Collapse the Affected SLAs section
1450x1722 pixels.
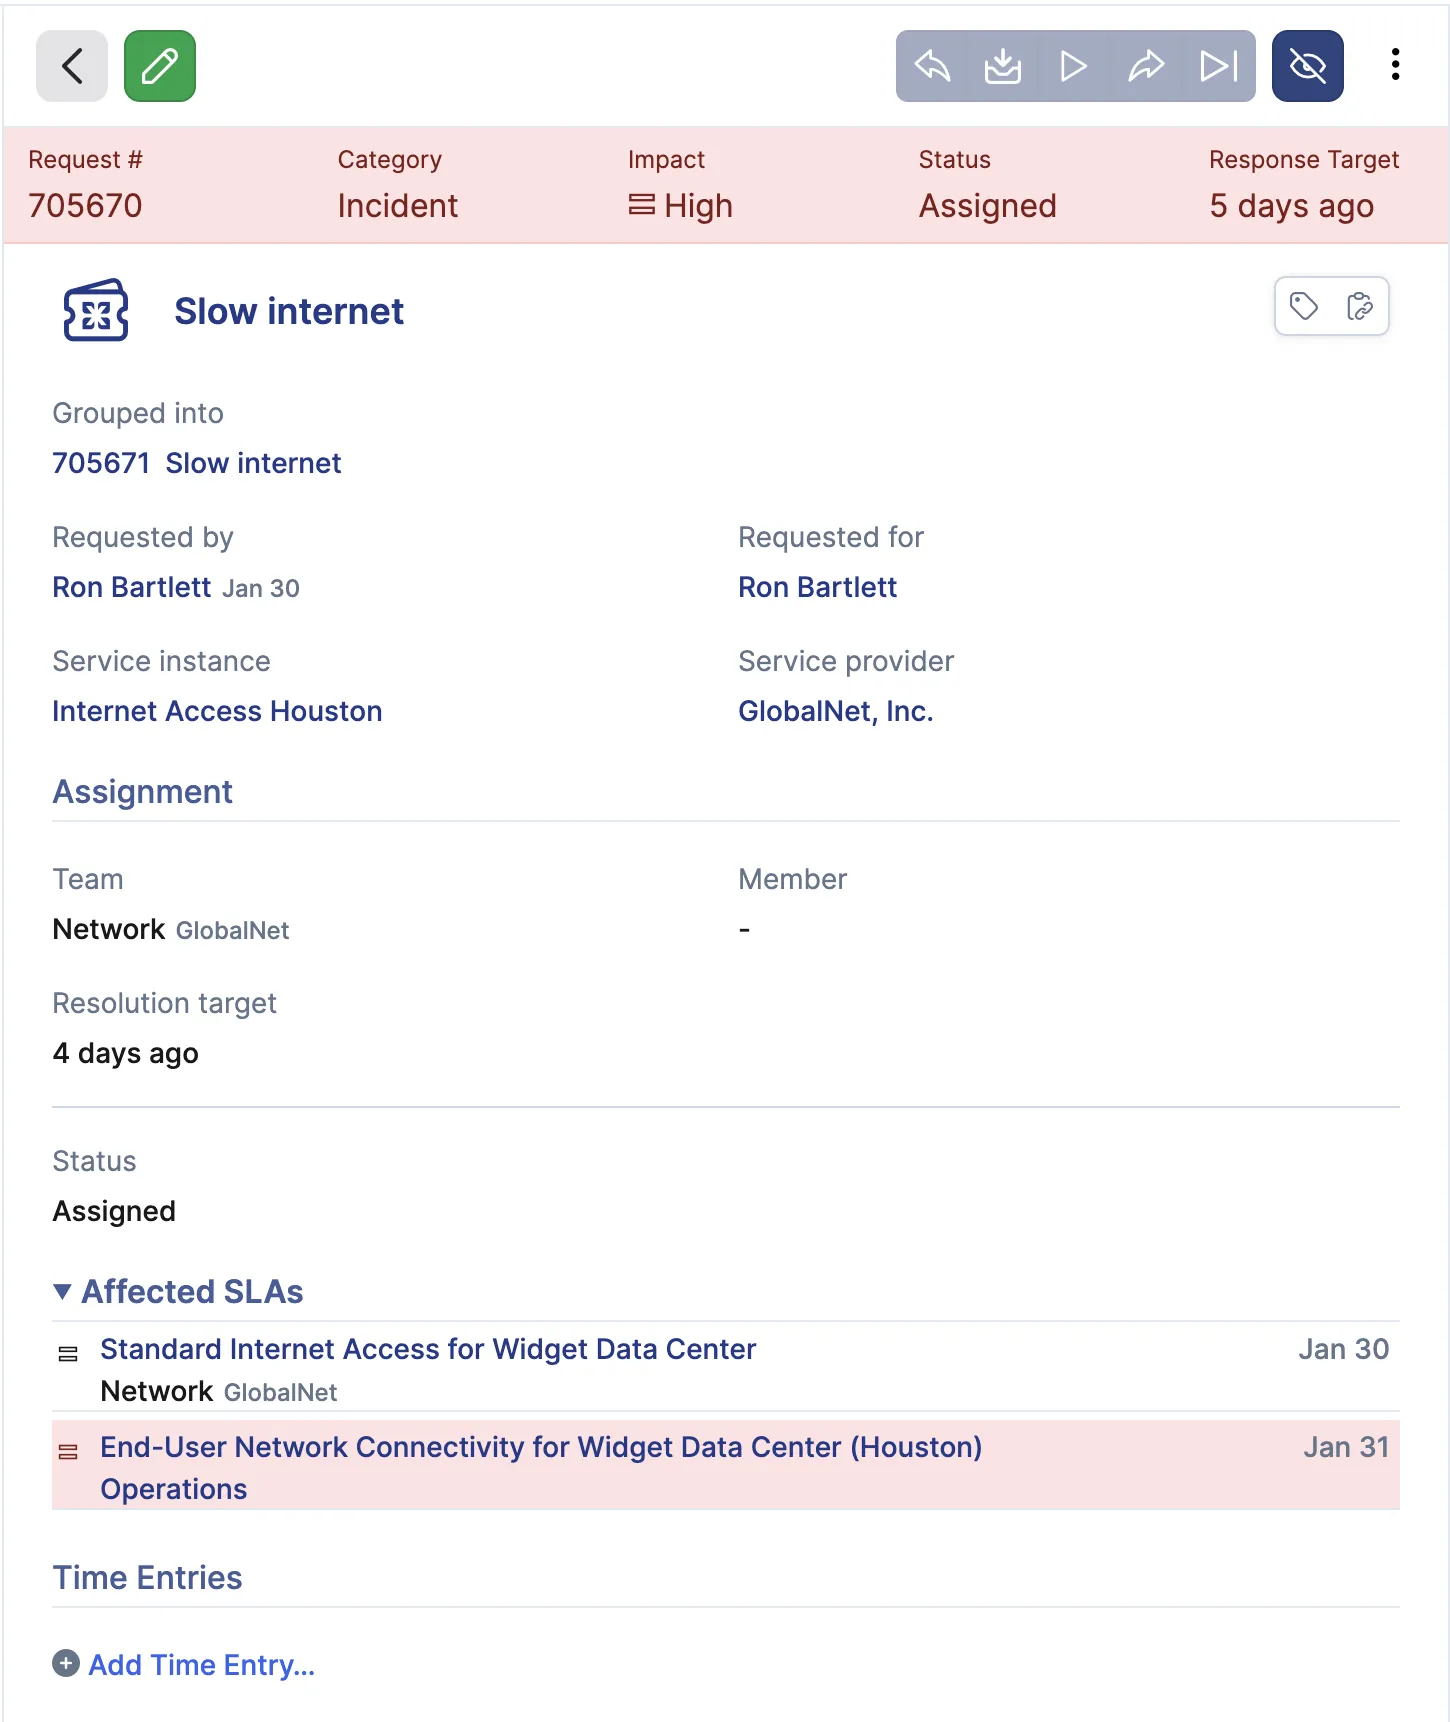coord(62,1291)
